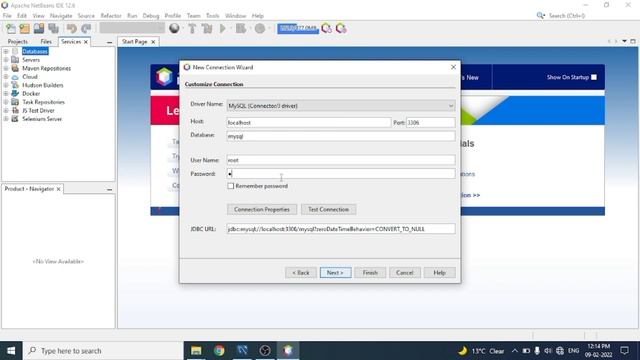Screen dimensions: 640x360
Task: Select the Selenium Server node
Action: coord(42,119)
